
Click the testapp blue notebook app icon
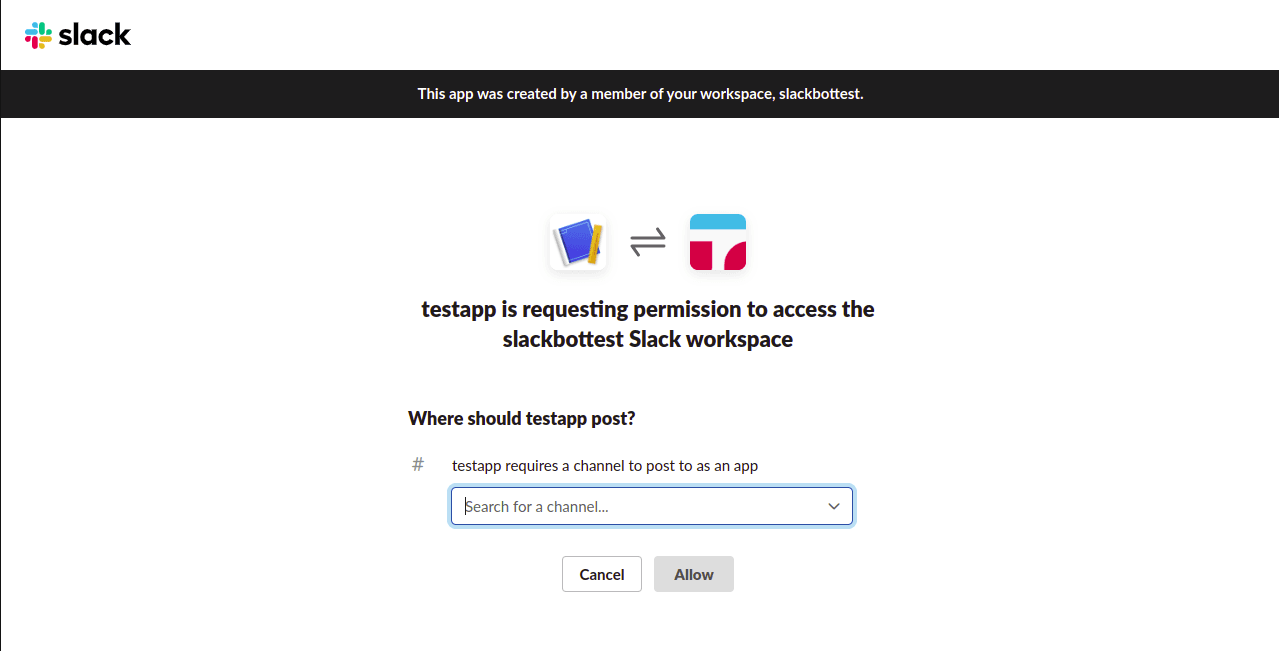coord(577,242)
